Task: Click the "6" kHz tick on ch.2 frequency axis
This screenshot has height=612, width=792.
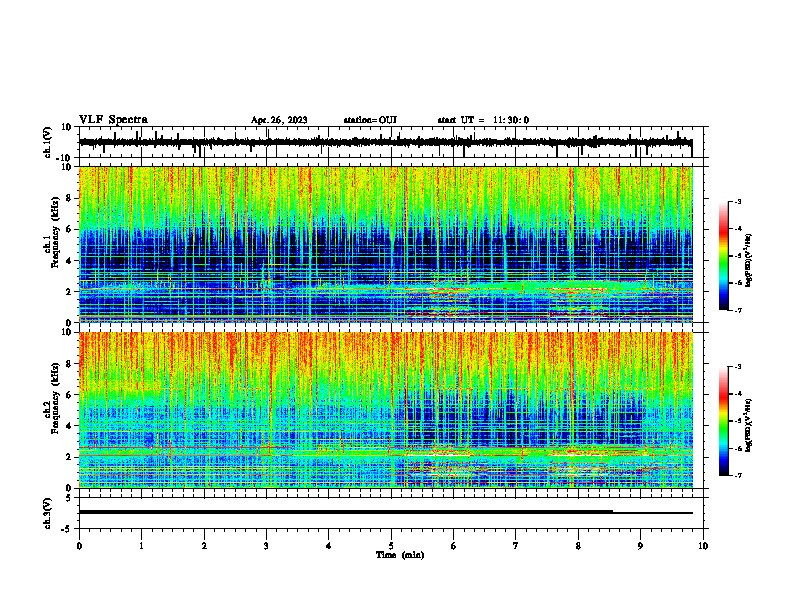Action: click(x=69, y=394)
